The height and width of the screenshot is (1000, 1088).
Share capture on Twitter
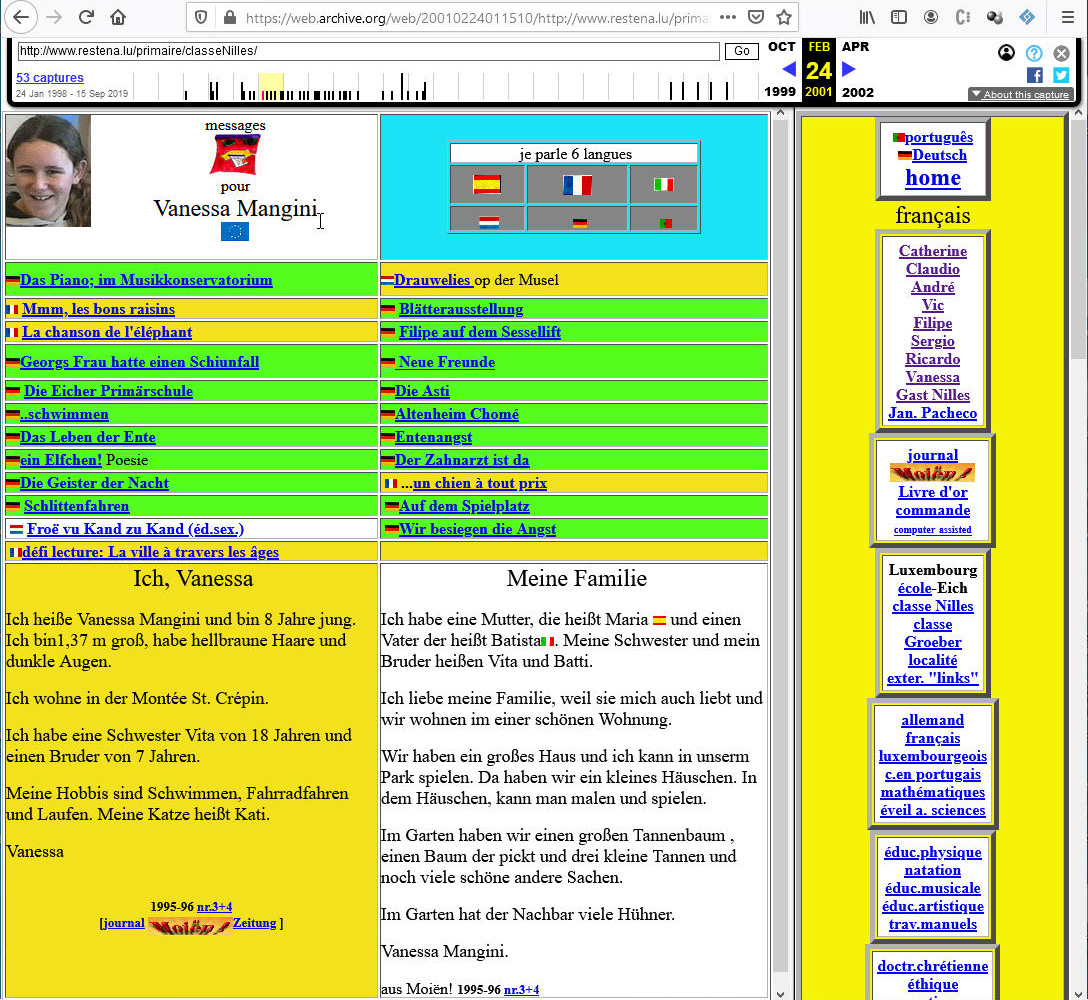point(1061,75)
